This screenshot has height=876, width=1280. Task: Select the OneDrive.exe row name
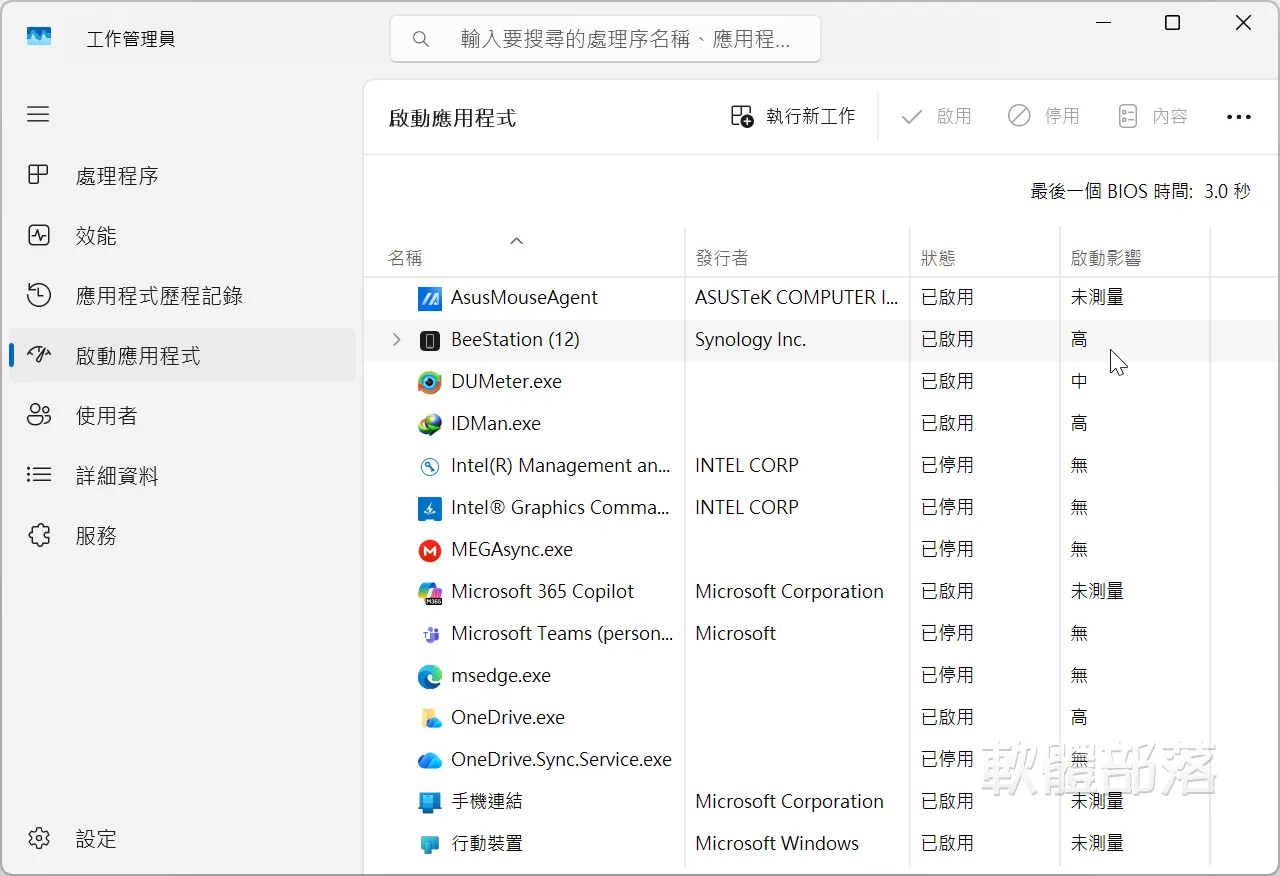(508, 718)
